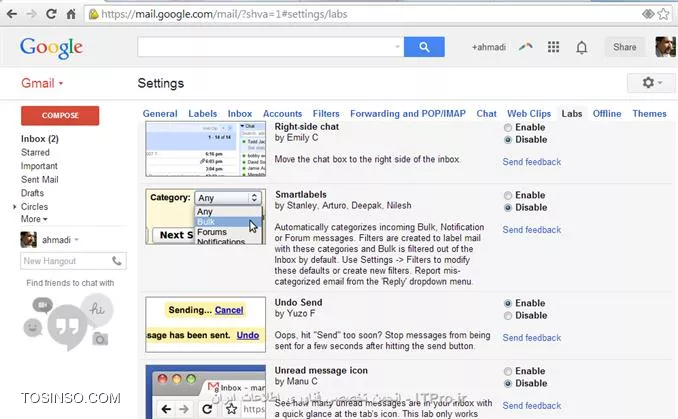This screenshot has width=678, height=419.
Task: Click the account profile photo at top right
Action: [665, 47]
